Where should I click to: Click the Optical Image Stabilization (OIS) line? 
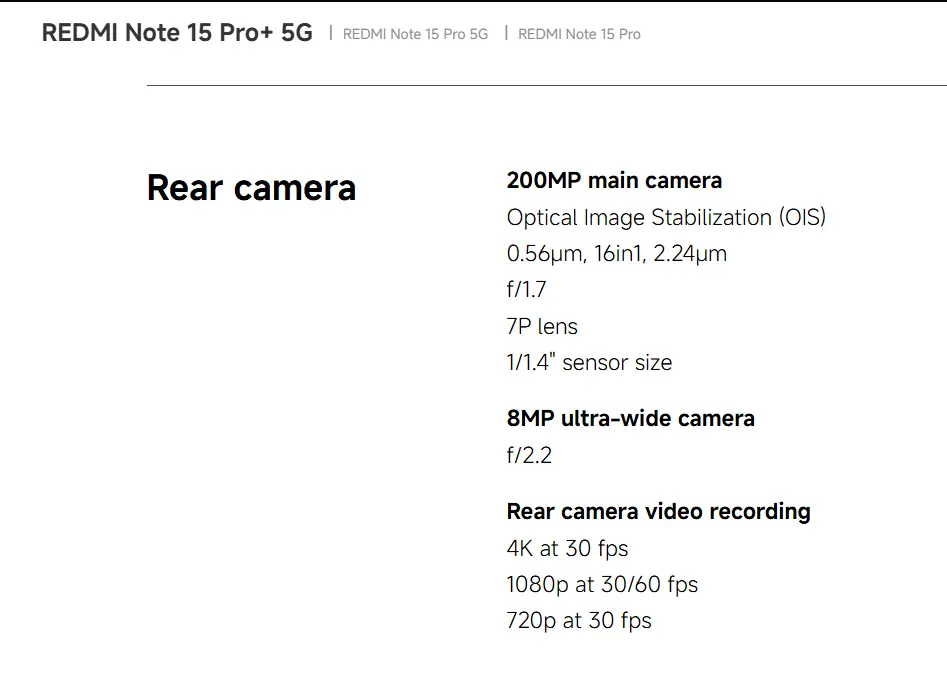[x=666, y=217]
